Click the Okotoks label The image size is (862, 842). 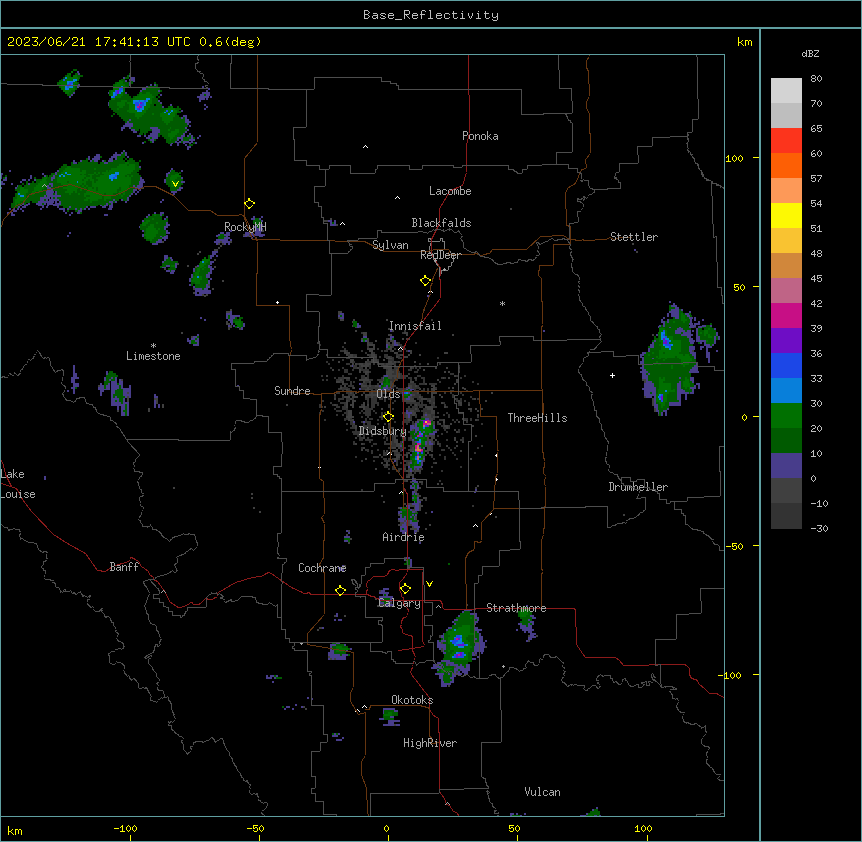pyautogui.click(x=412, y=700)
